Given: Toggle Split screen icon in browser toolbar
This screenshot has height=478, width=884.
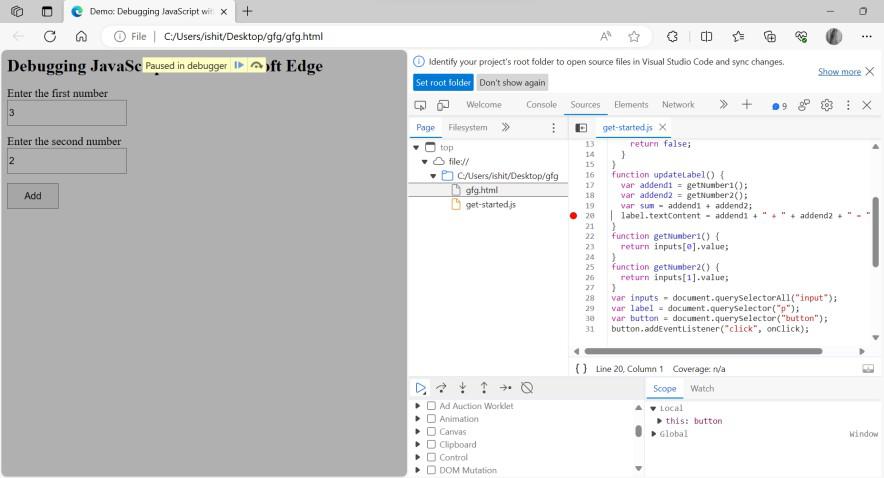Looking at the screenshot, I should click(x=706, y=37).
